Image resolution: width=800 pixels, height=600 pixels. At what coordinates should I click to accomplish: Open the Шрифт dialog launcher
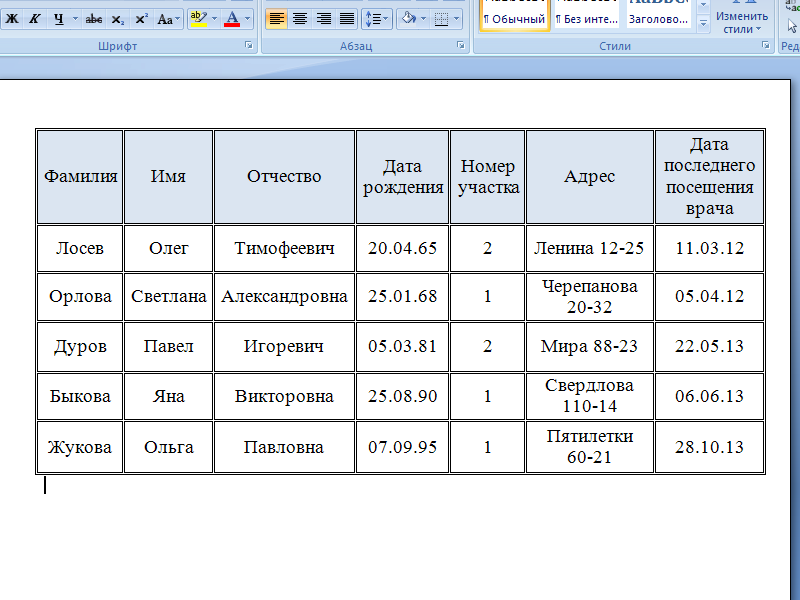(x=249, y=46)
